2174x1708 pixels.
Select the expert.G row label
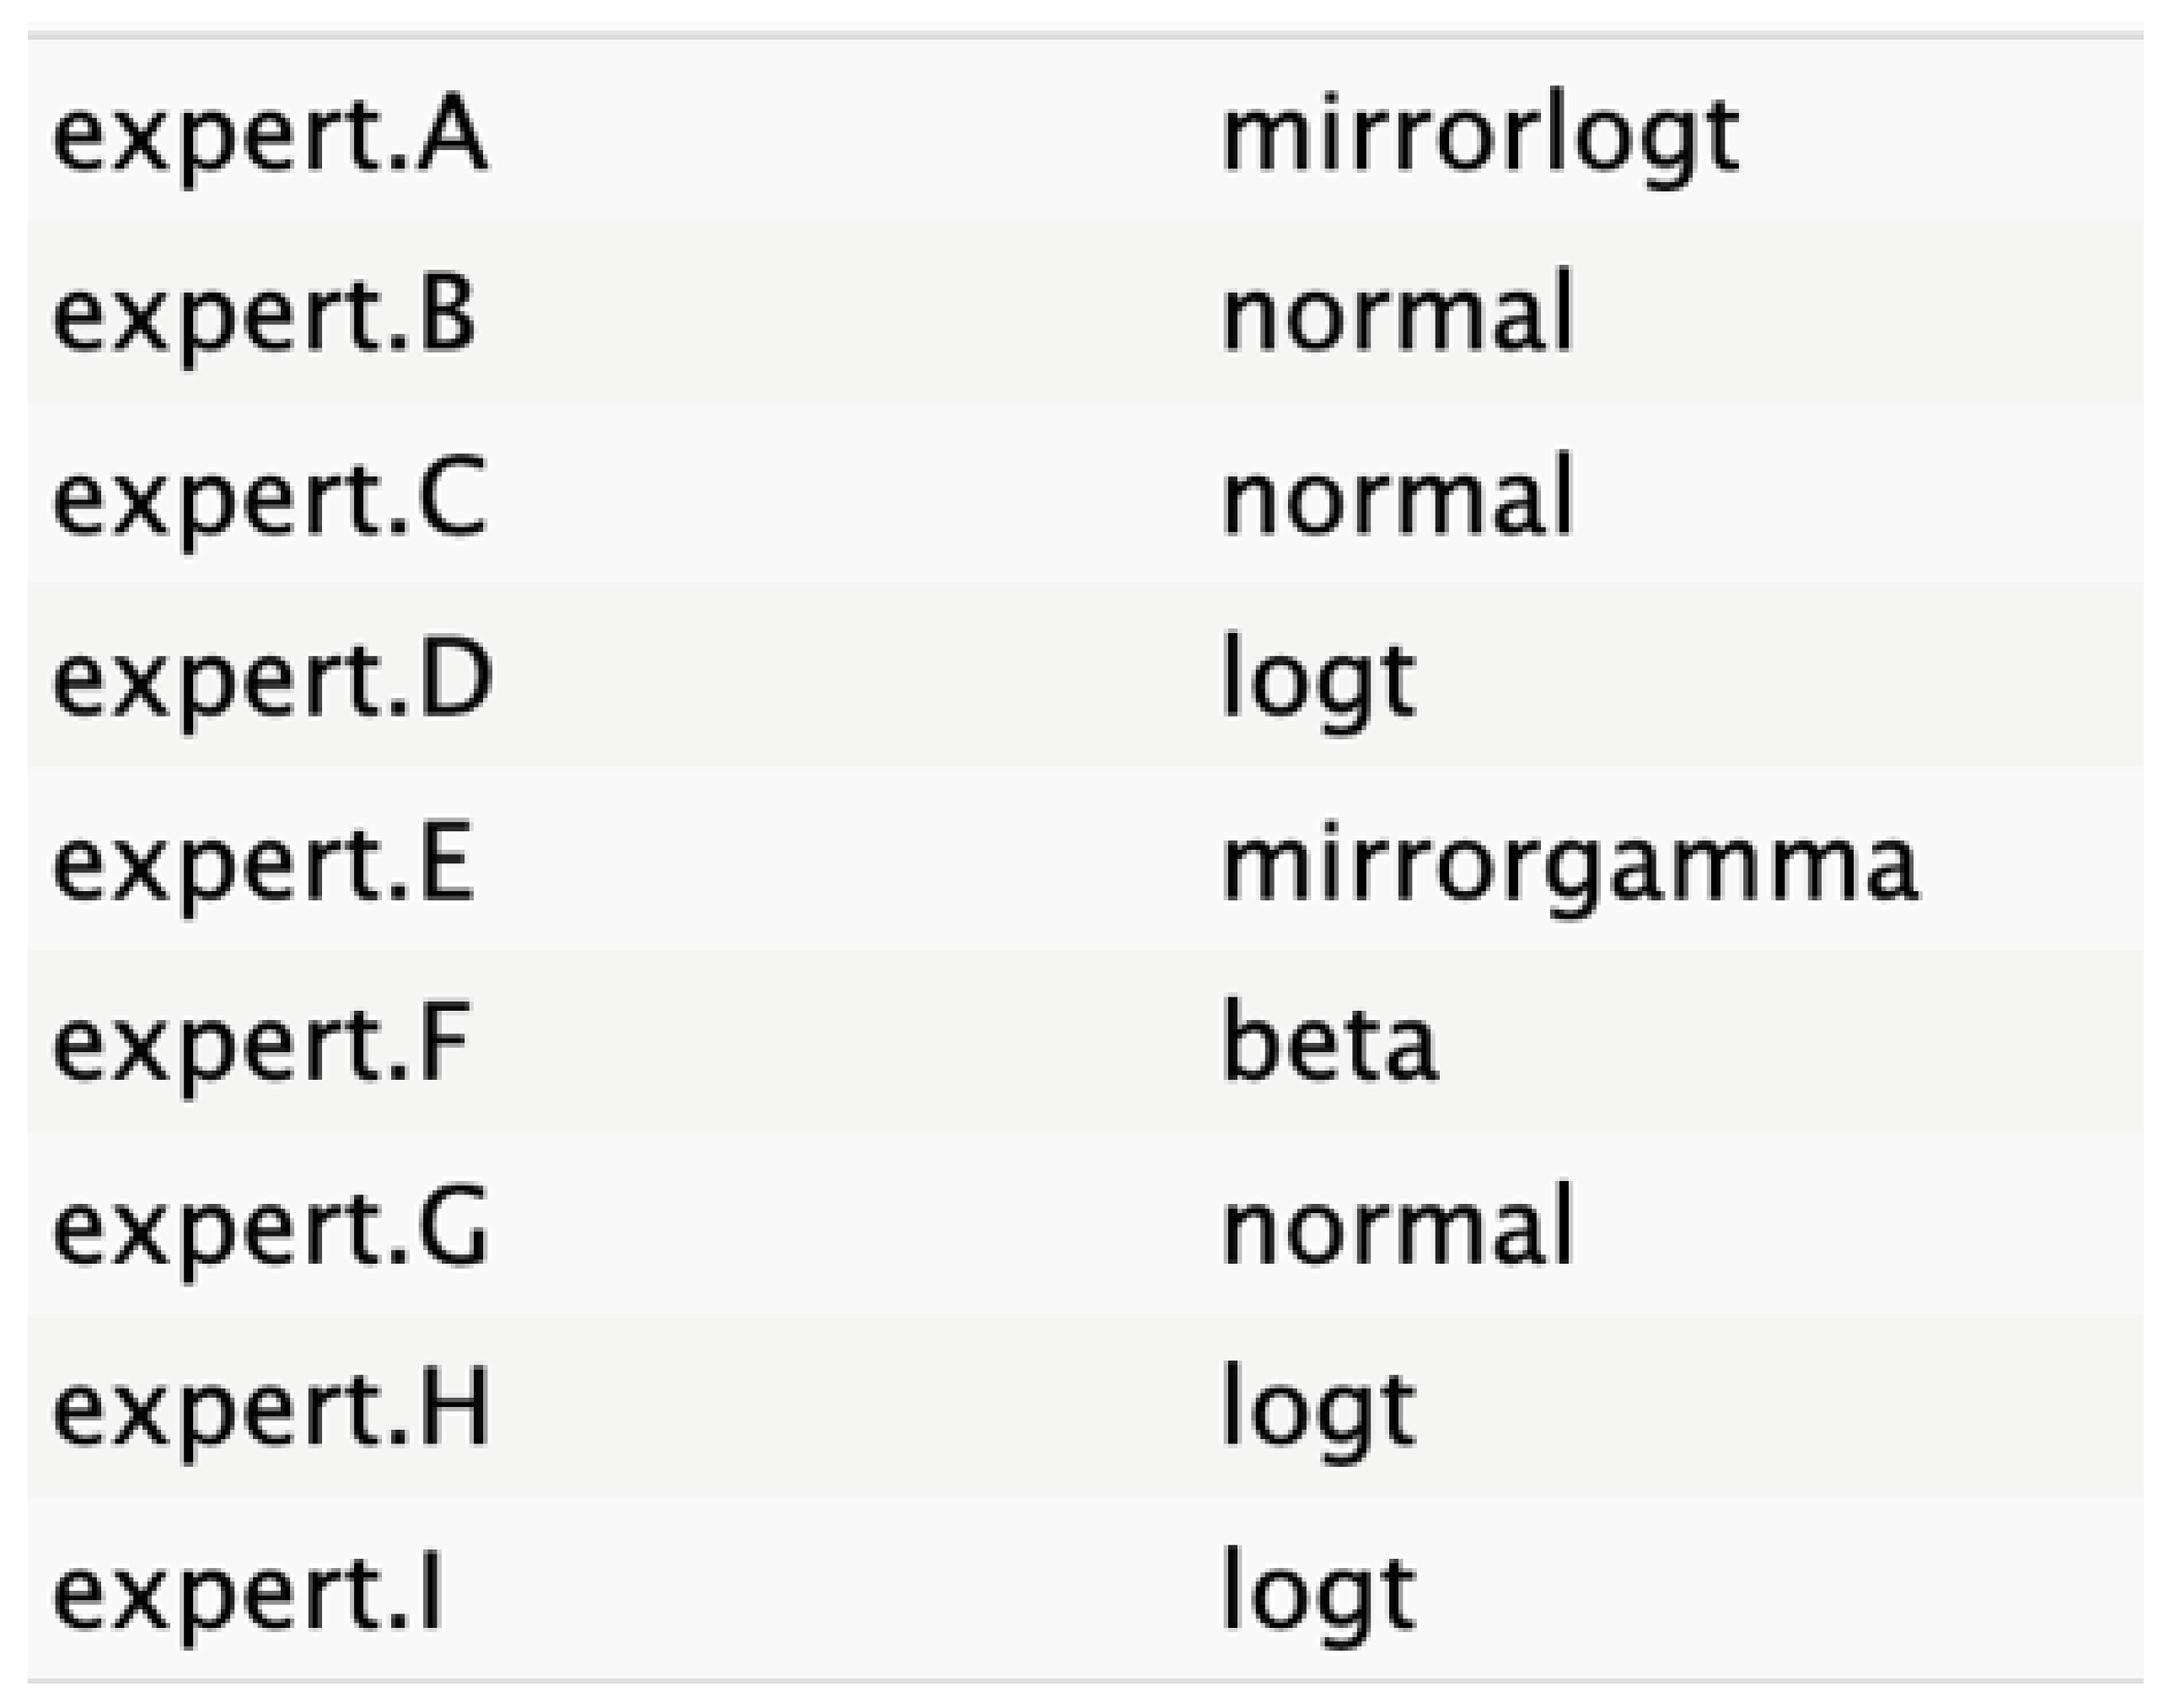click(270, 1228)
